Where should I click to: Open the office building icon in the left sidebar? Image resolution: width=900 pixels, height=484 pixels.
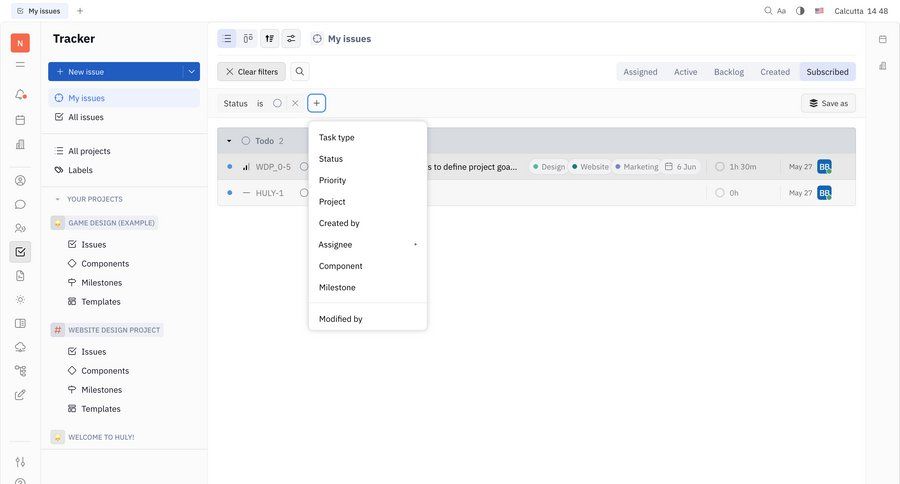point(20,144)
